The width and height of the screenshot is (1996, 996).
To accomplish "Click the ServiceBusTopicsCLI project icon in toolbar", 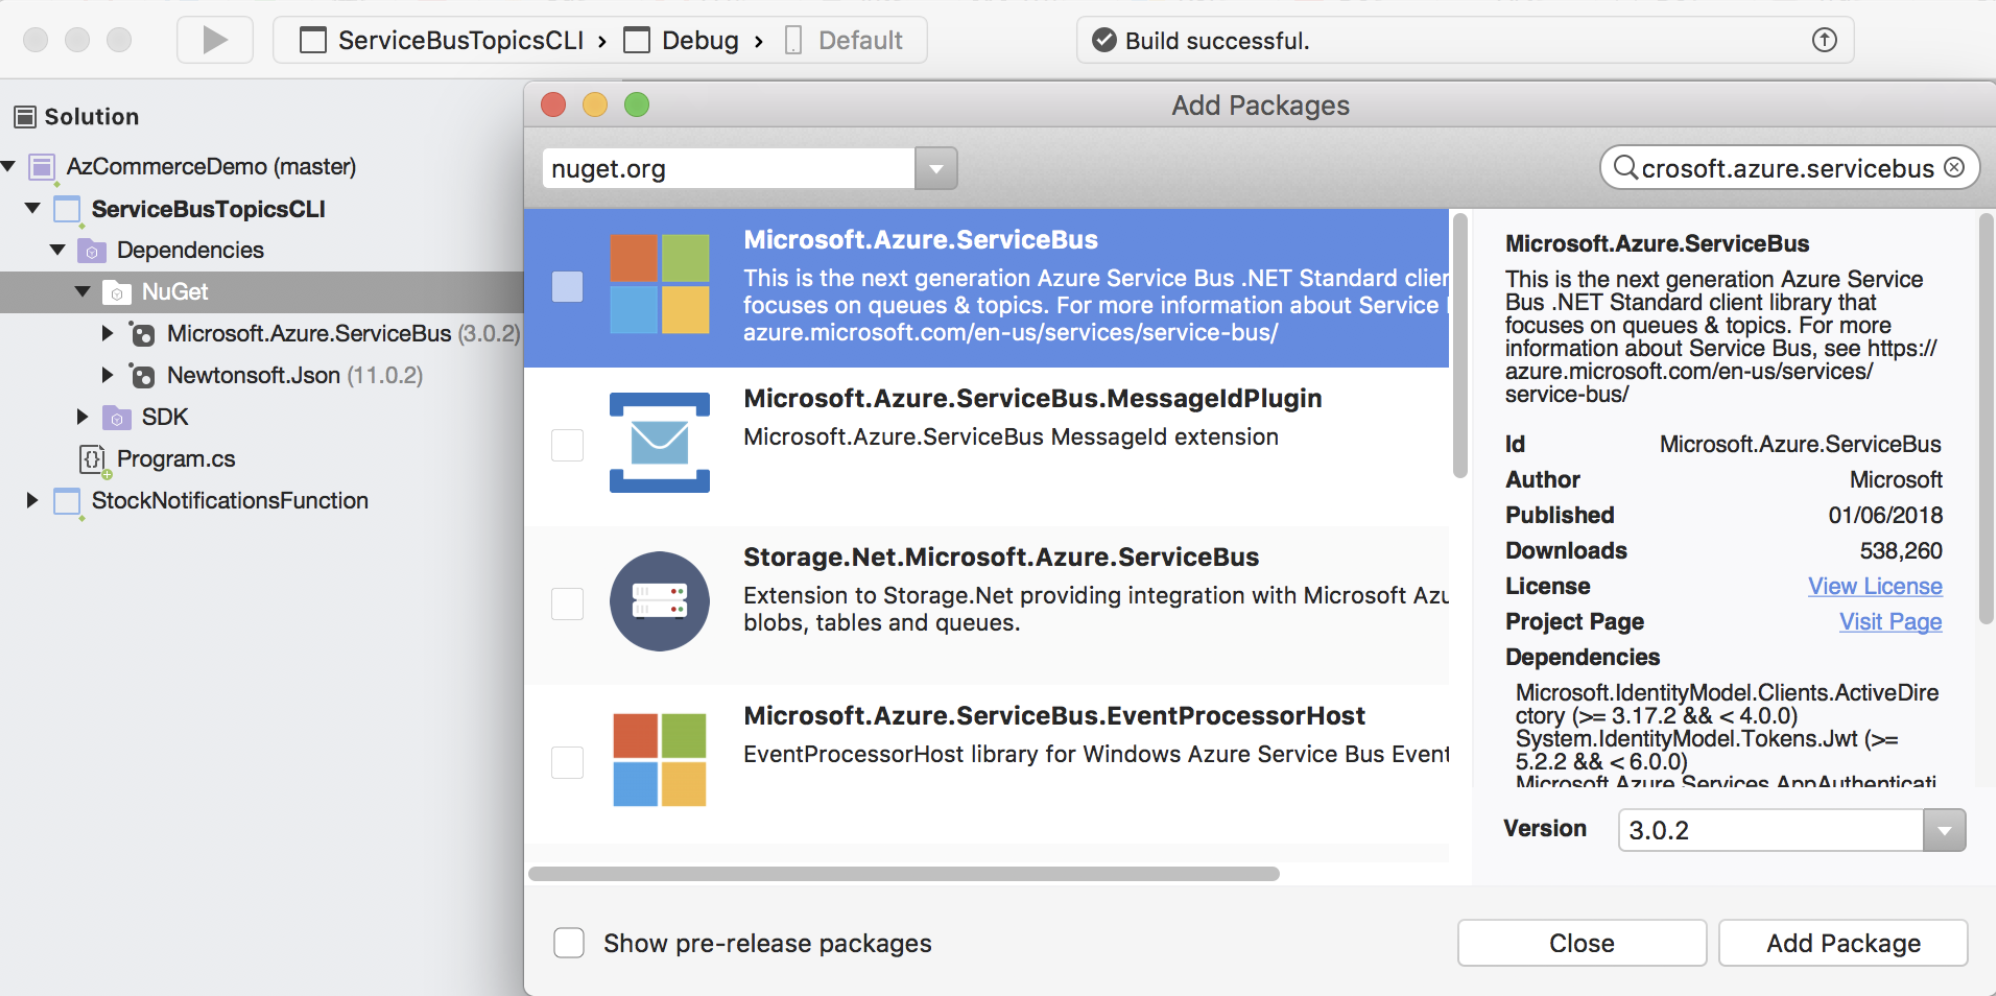I will 313,40.
